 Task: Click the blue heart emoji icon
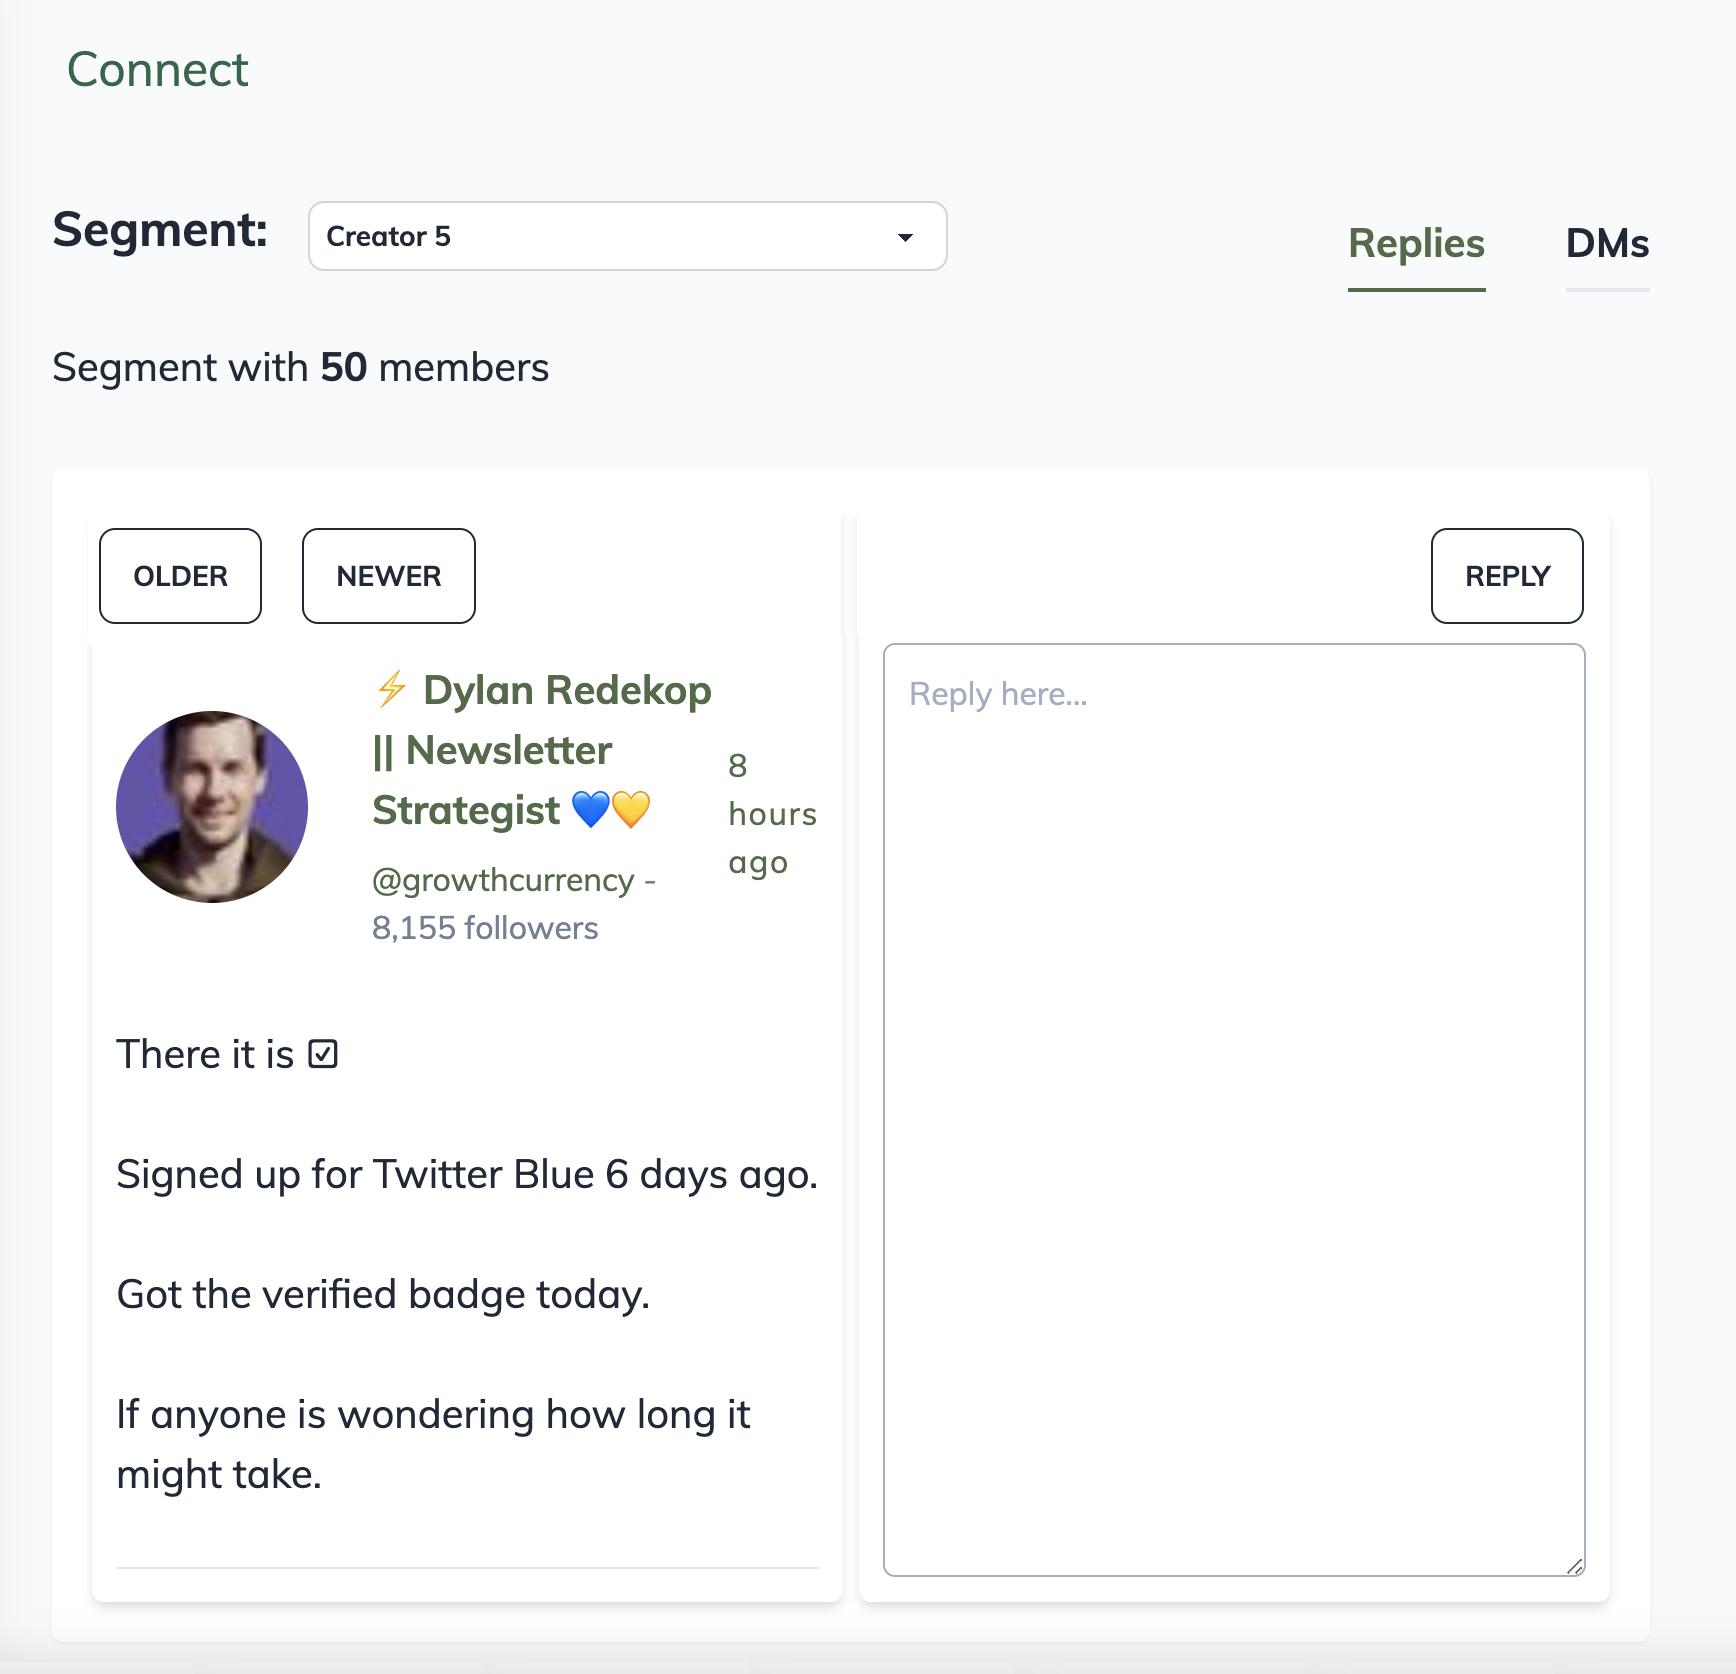(x=591, y=809)
